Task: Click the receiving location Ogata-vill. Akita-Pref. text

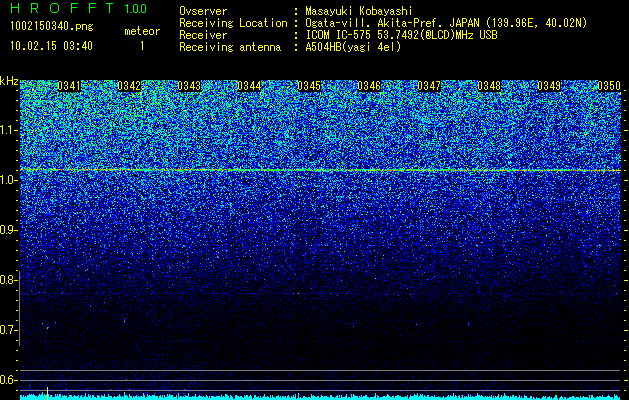Action: (x=446, y=23)
